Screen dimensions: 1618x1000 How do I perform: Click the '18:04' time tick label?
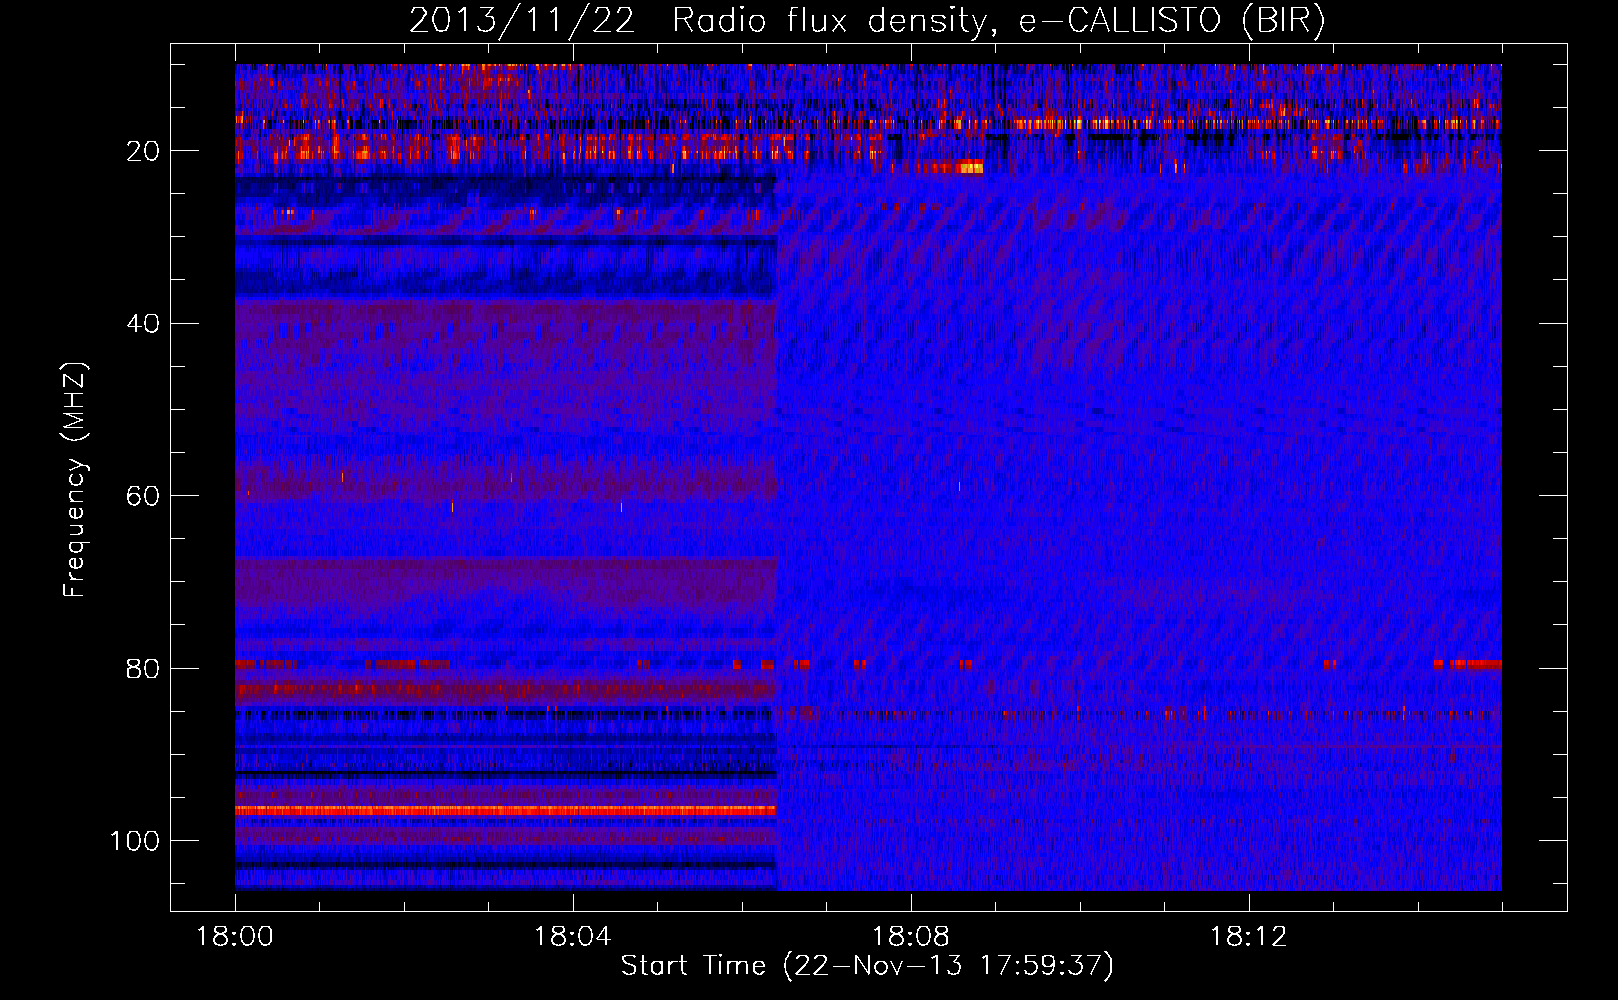pos(572,936)
